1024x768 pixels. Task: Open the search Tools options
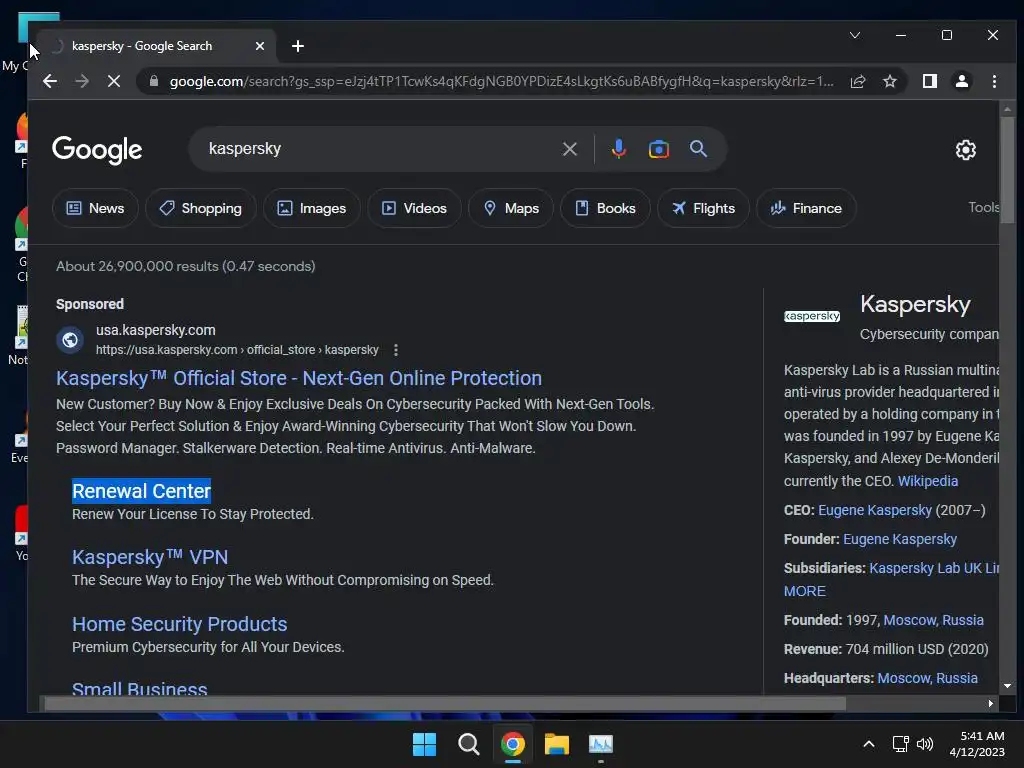coord(983,208)
